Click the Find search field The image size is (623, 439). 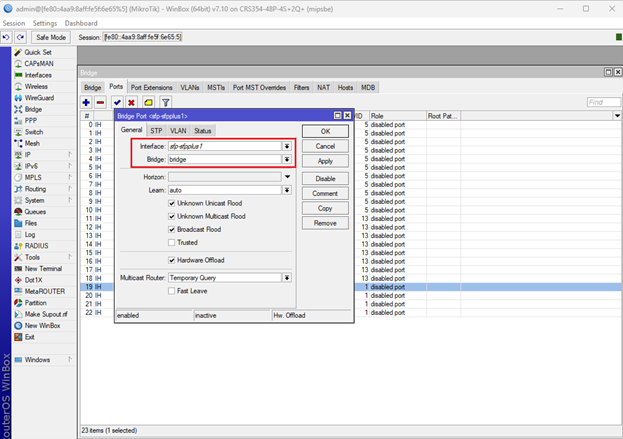tap(604, 102)
